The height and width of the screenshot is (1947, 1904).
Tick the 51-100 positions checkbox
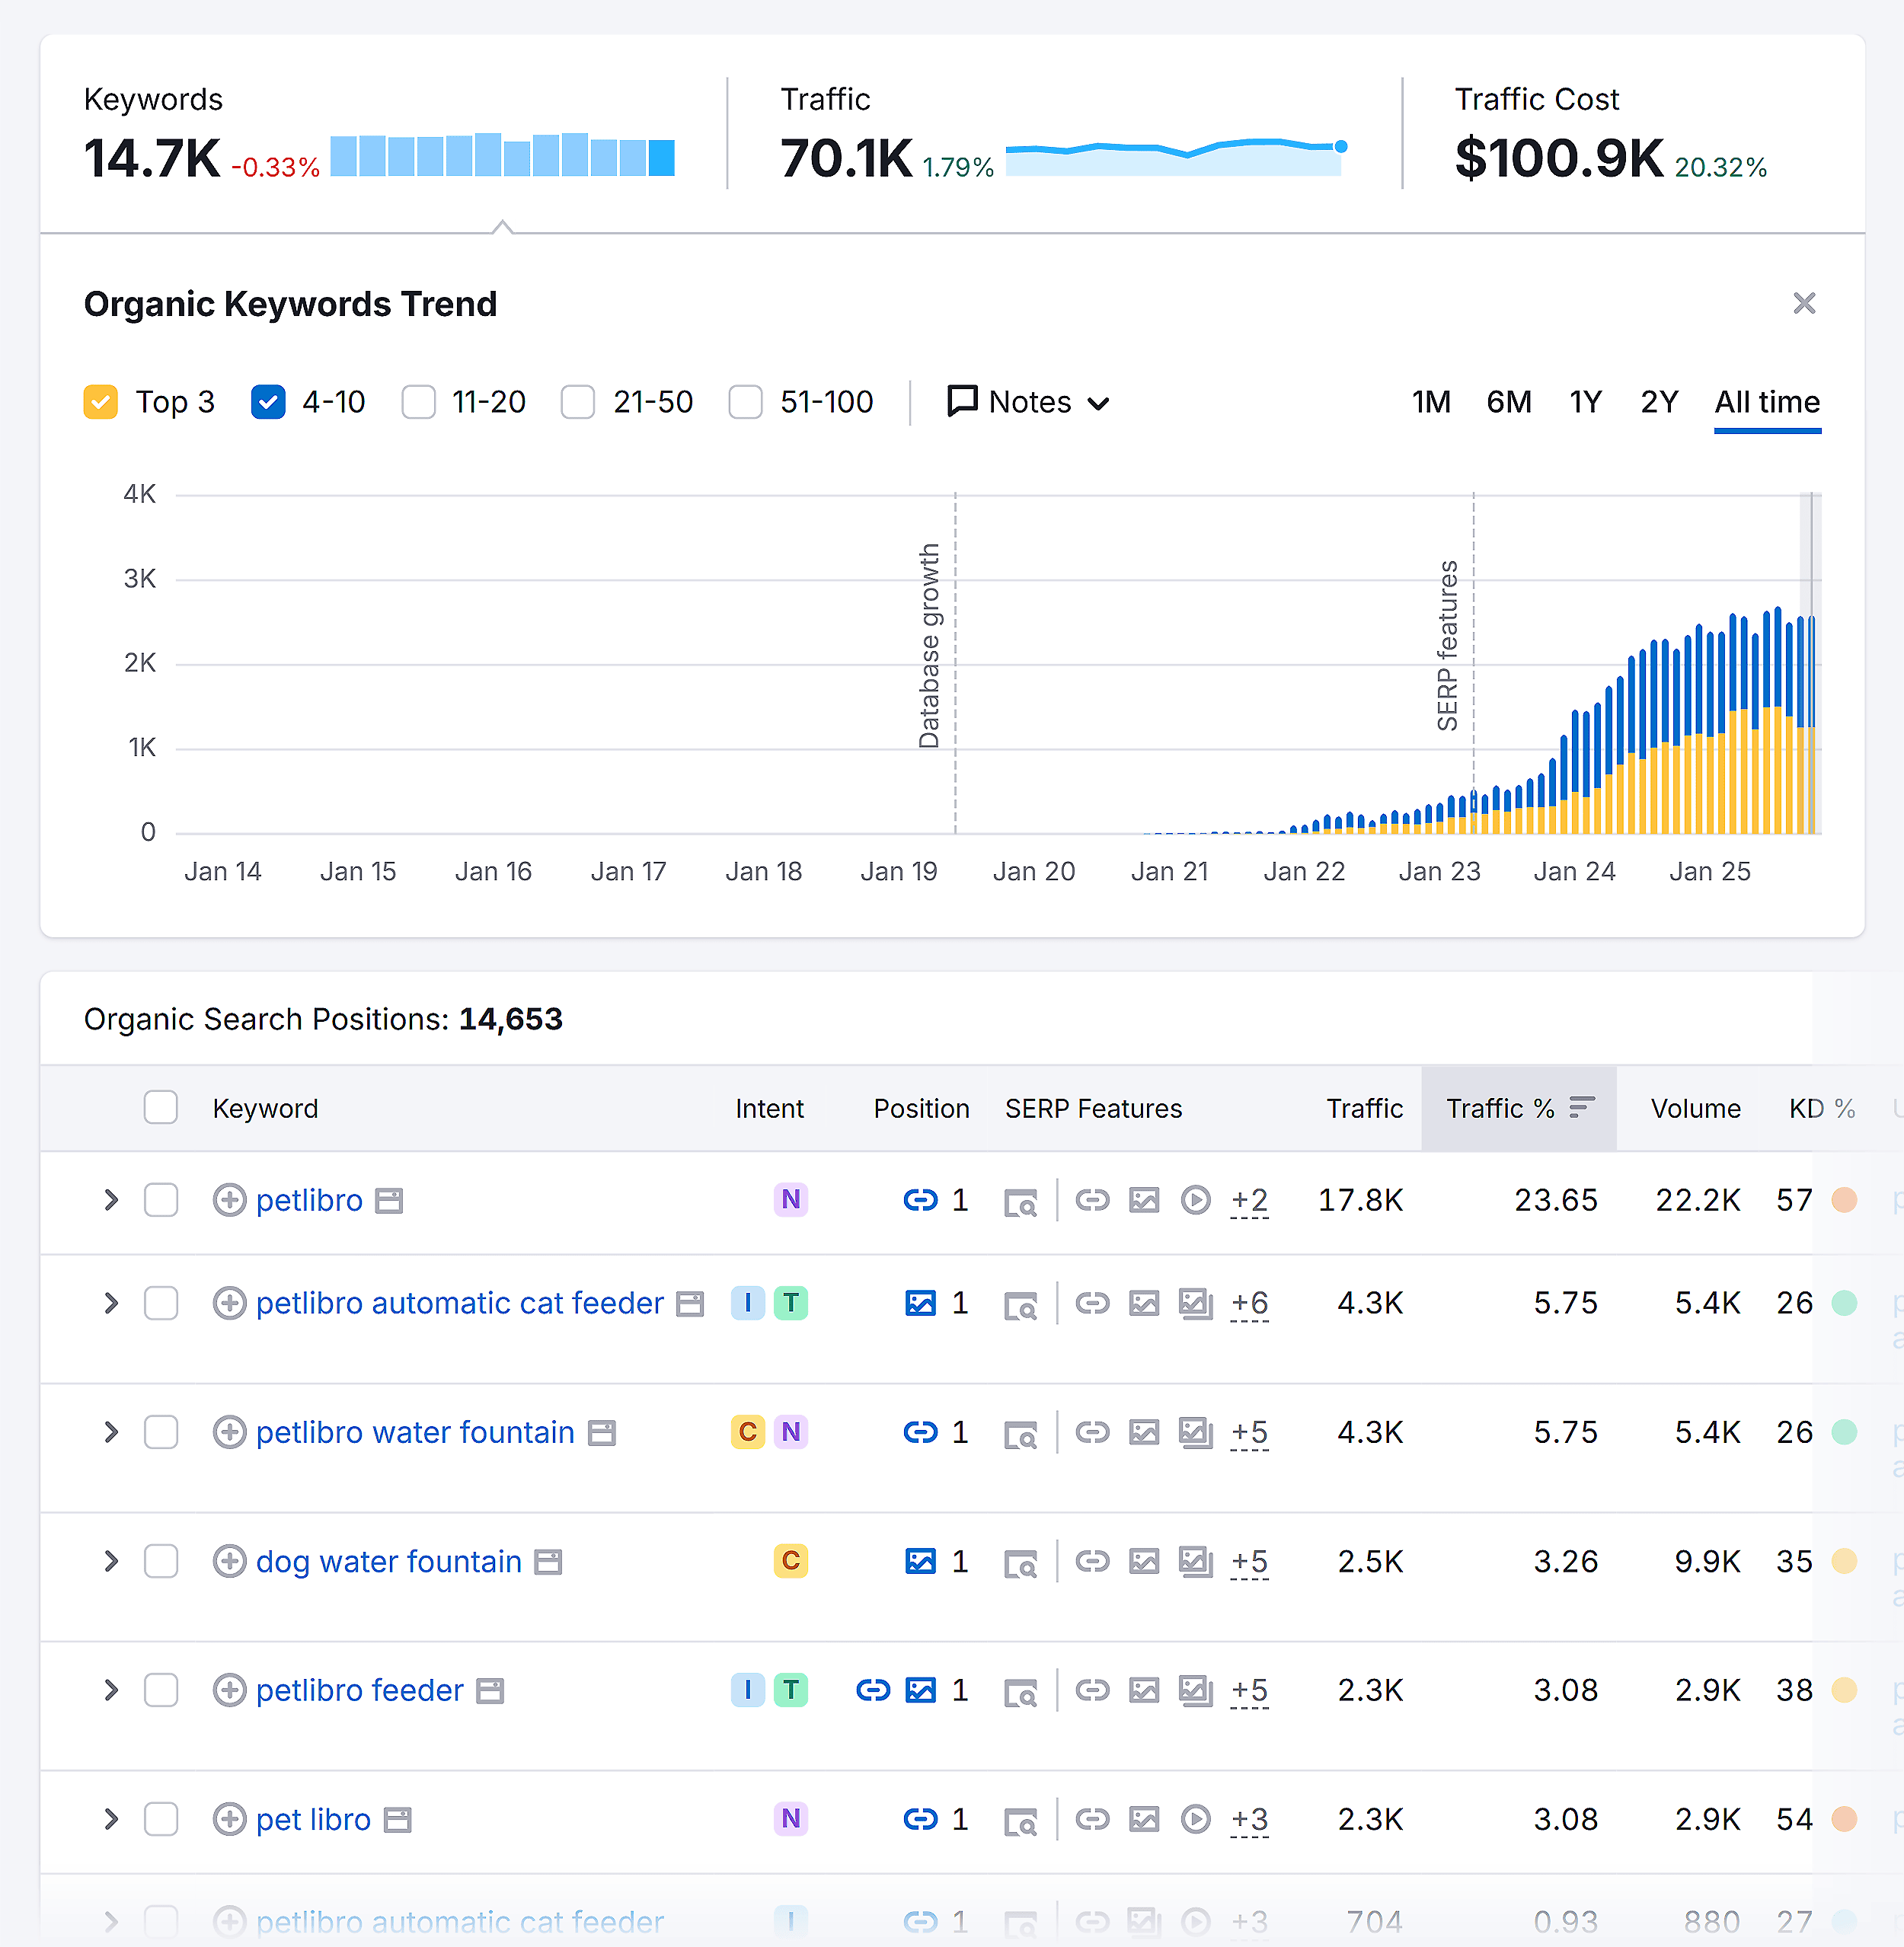point(745,402)
